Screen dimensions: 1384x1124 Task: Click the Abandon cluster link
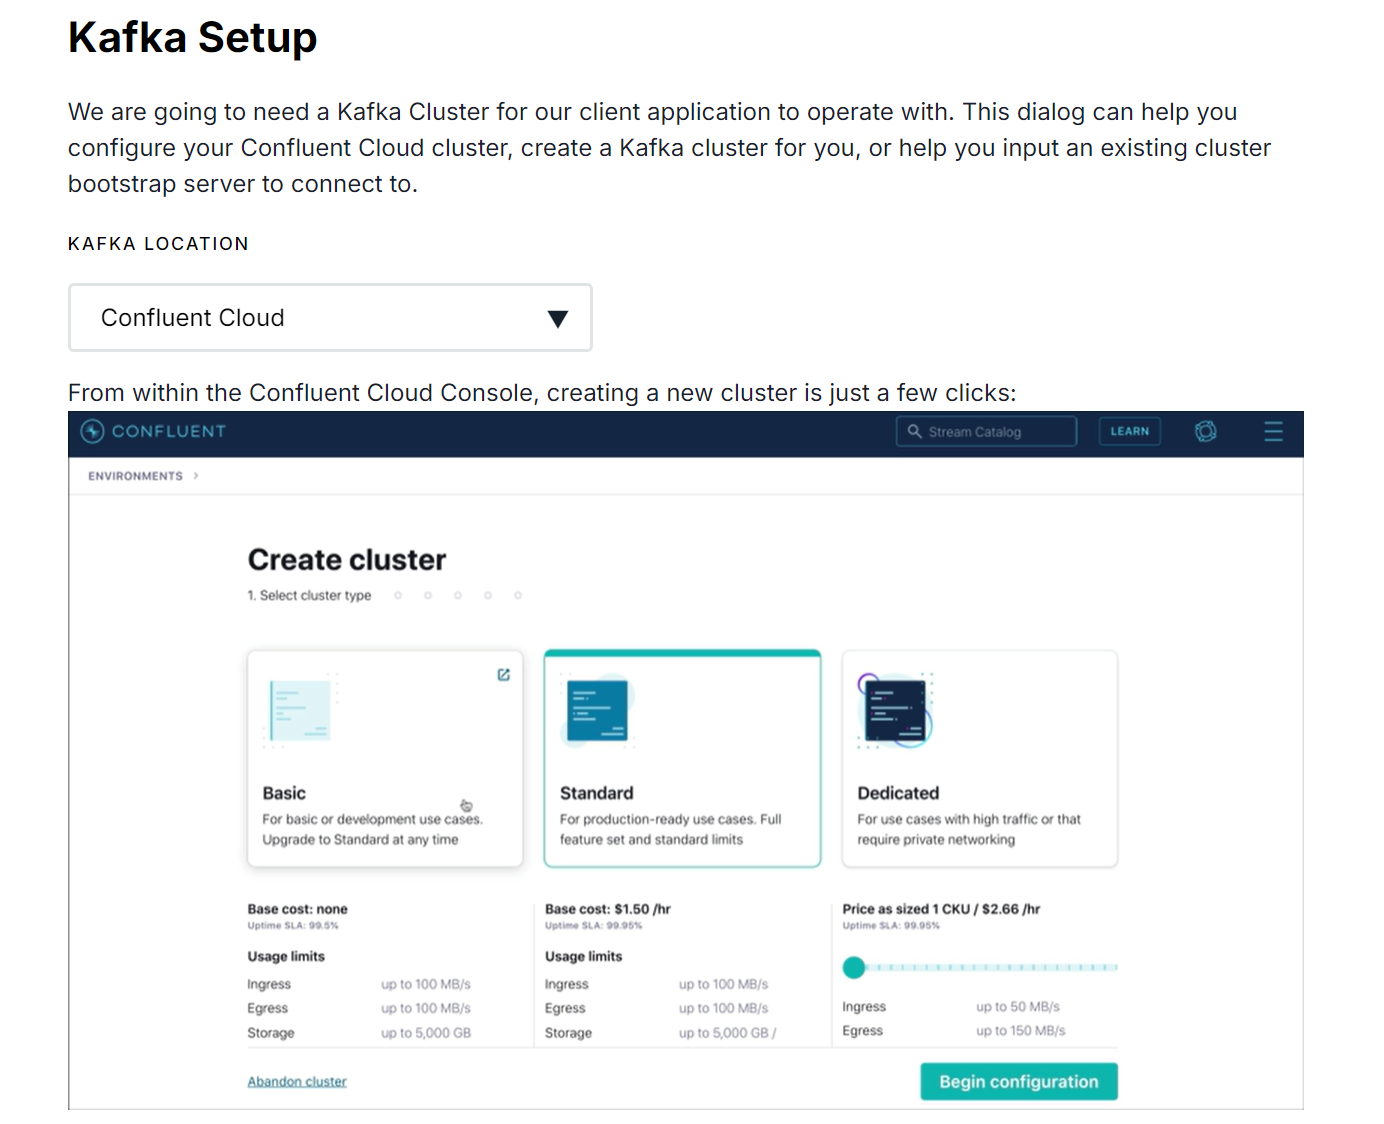[297, 1081]
